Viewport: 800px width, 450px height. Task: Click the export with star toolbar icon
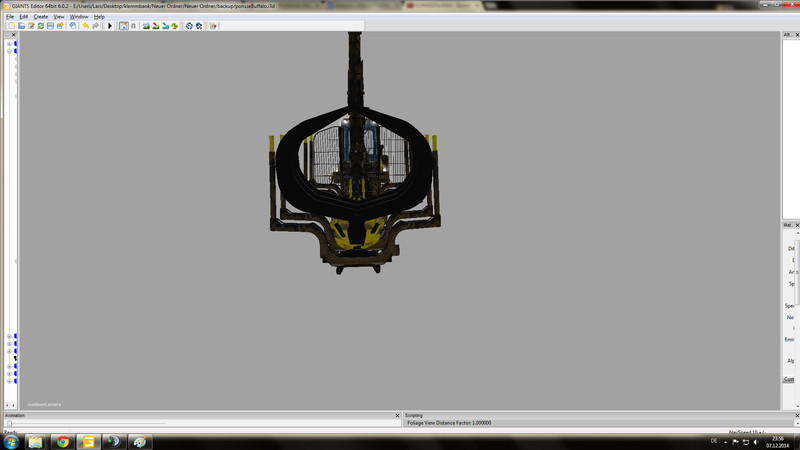tap(60, 26)
